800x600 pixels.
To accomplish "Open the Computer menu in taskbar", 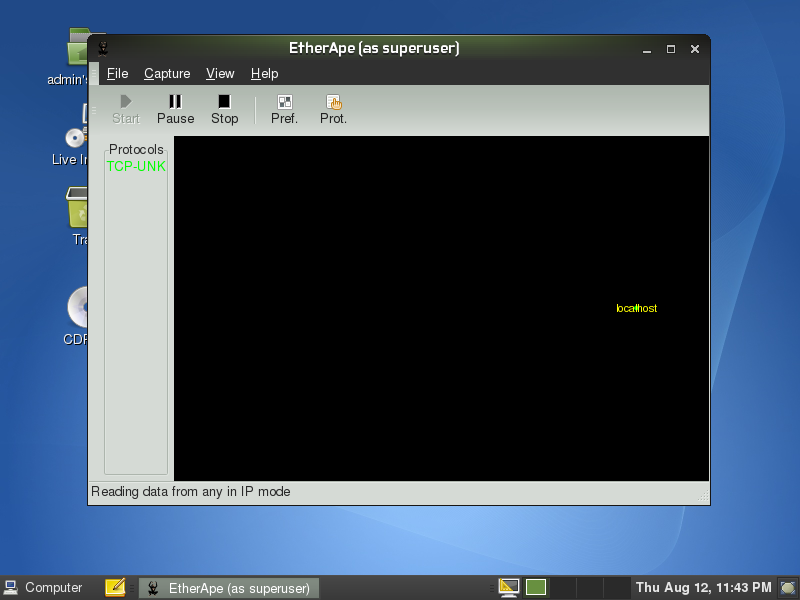I will 43,587.
